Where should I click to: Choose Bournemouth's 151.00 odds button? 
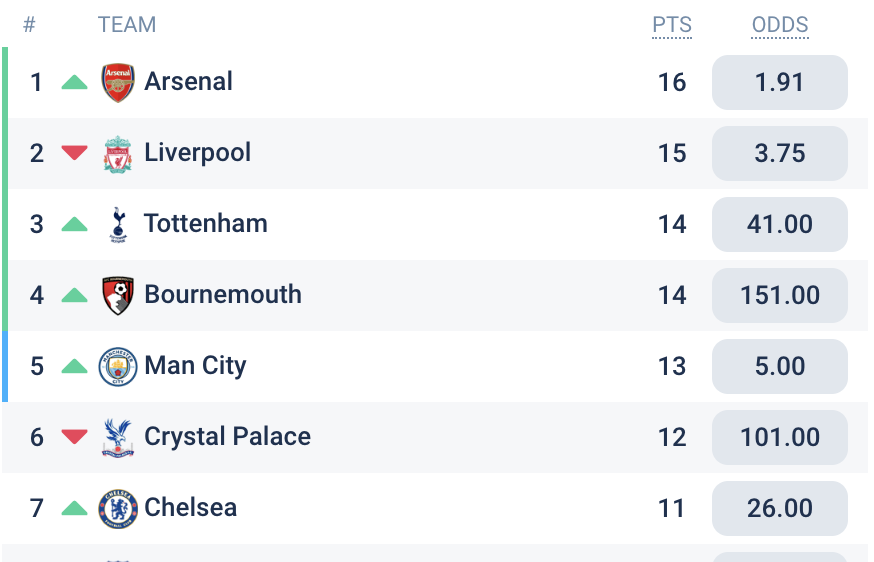point(780,295)
